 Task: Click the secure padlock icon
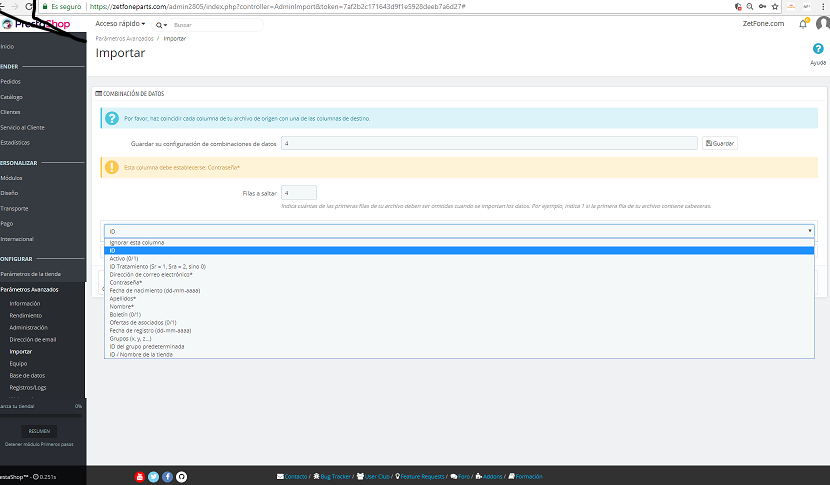click(x=45, y=7)
